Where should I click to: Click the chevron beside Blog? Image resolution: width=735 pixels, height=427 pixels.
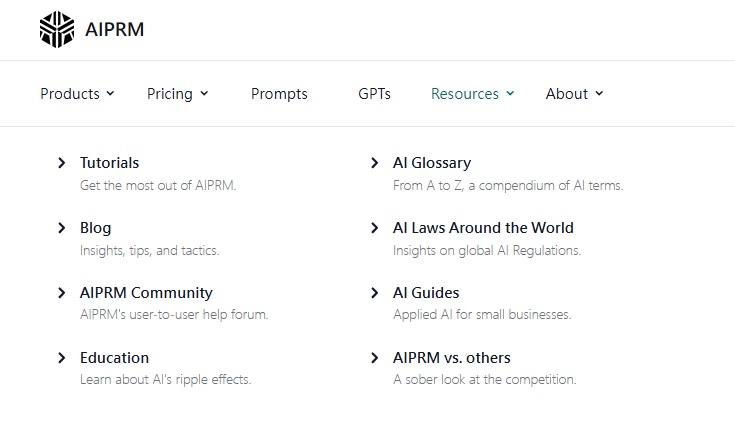tap(61, 228)
